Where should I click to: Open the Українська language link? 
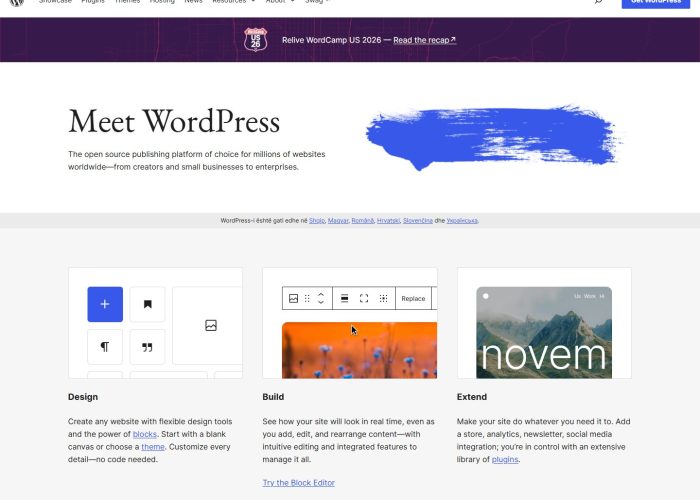[x=462, y=221]
